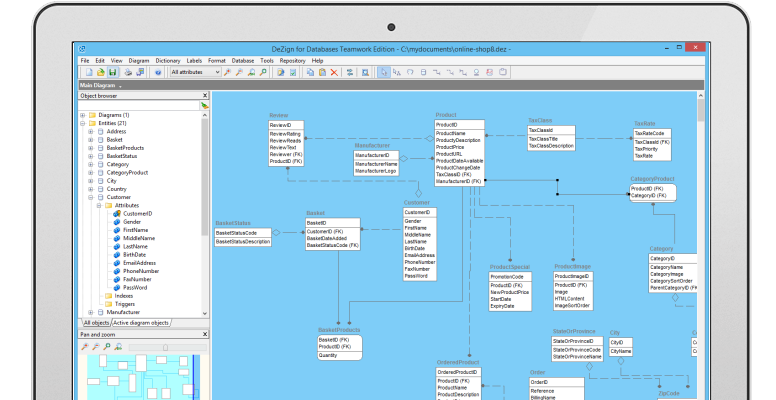Select CategoryProduct in the Object browser
This screenshot has width=776, height=400.
[x=127, y=173]
